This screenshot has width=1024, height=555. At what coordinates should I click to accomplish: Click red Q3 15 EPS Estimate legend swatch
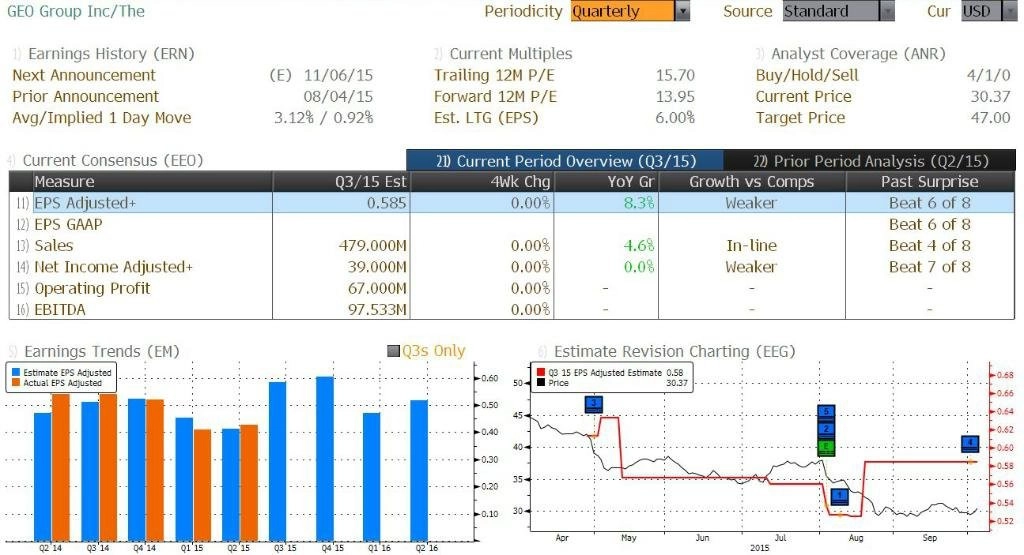point(541,372)
